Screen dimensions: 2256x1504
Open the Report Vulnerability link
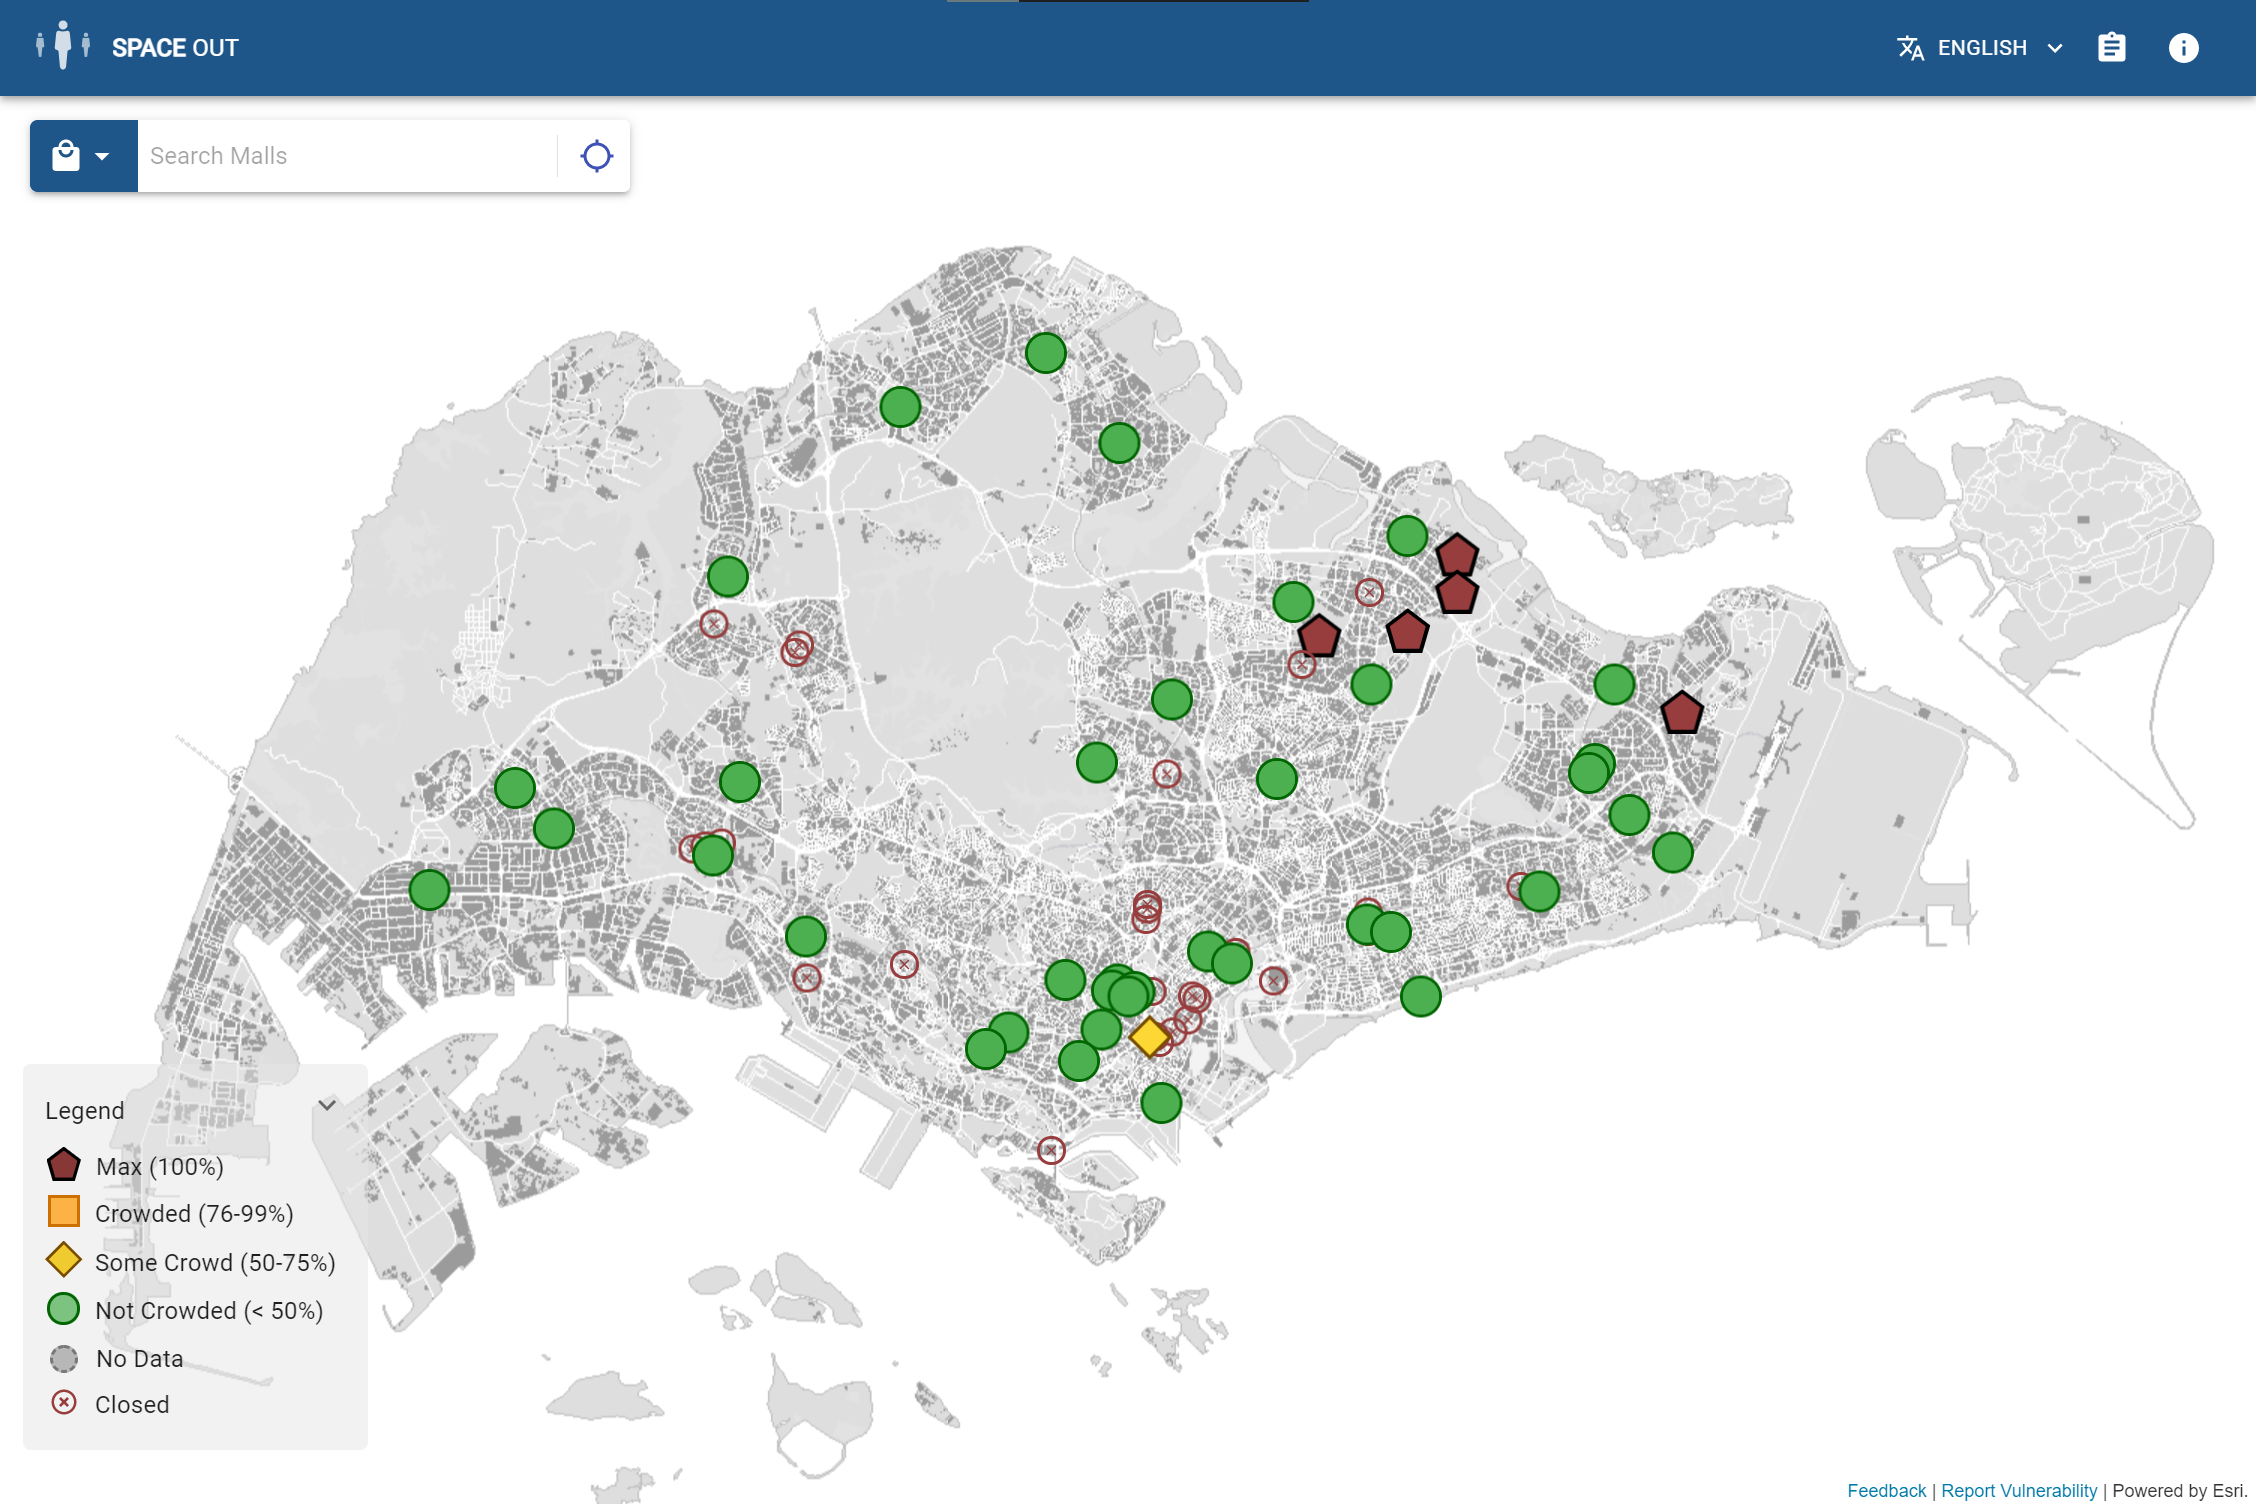(2018, 1490)
